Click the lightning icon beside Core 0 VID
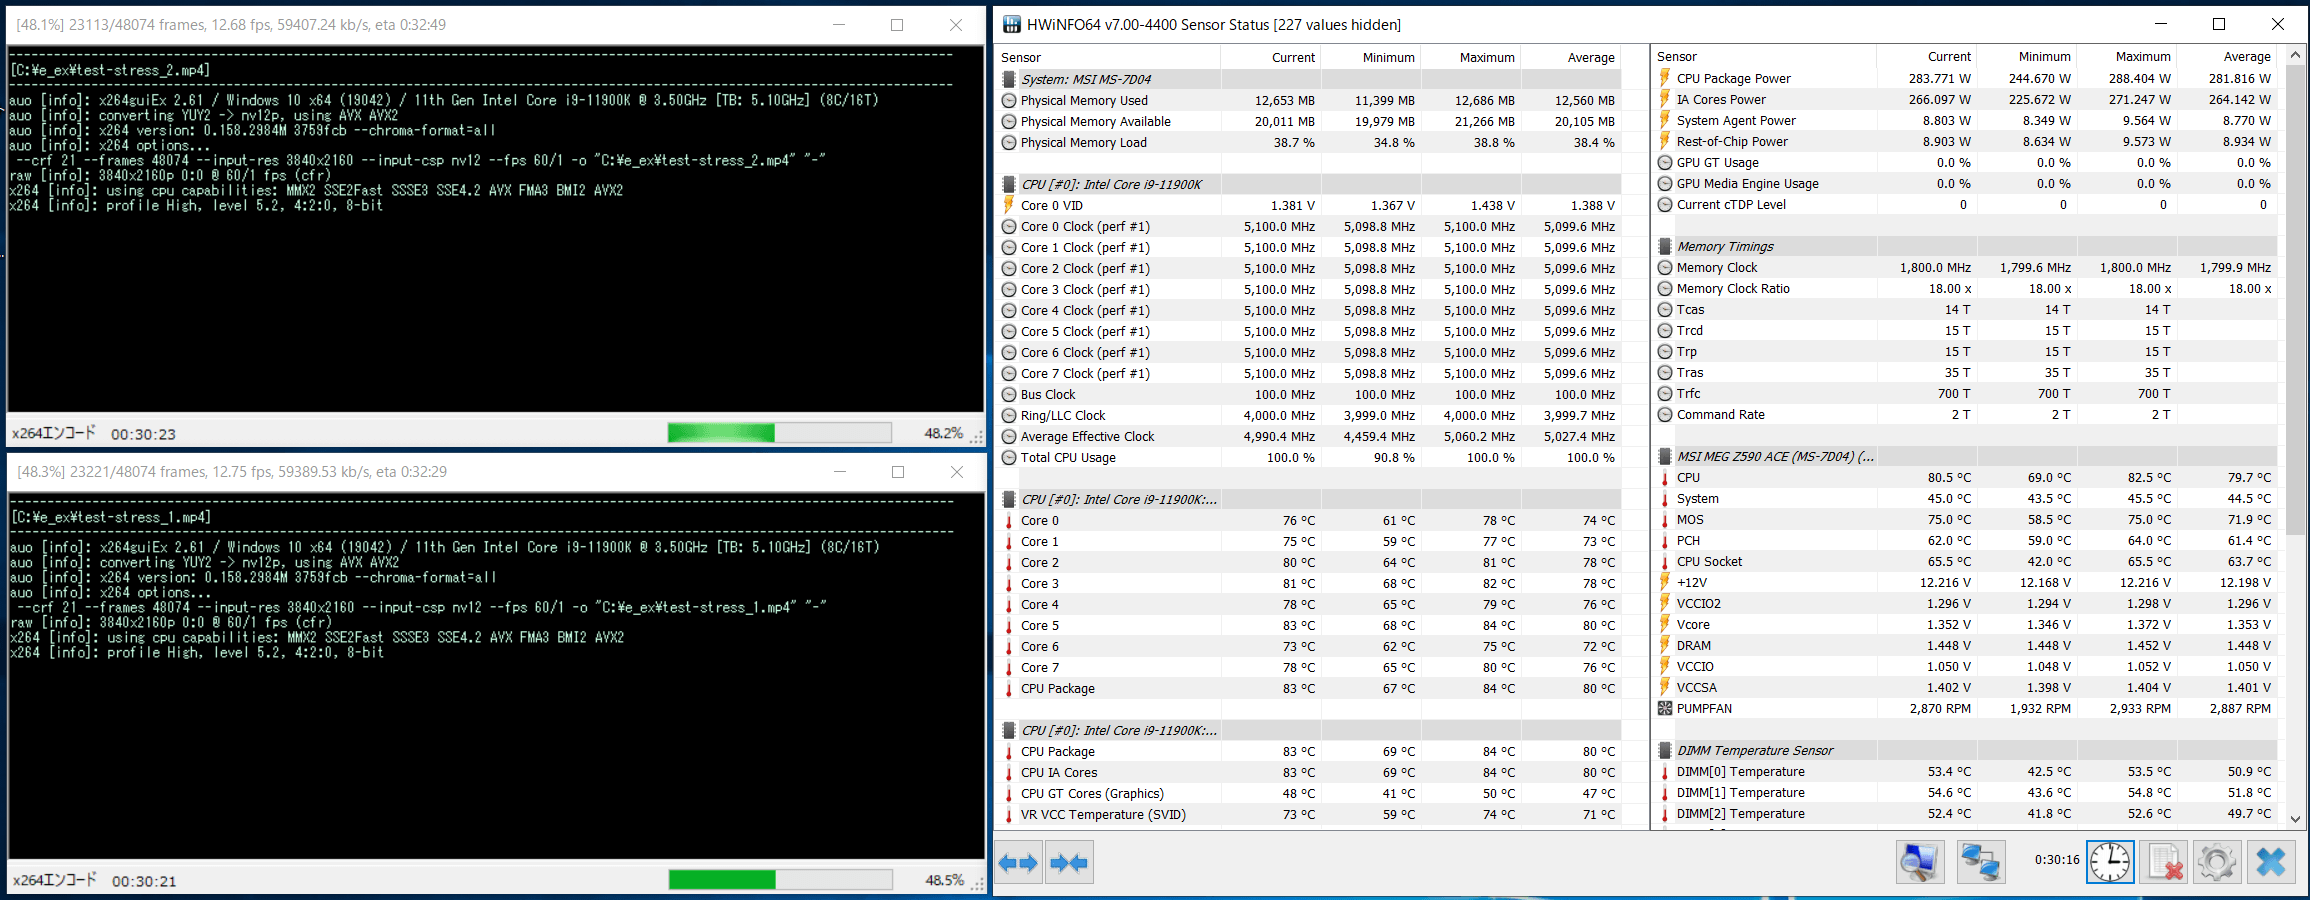Viewport: 2310px width, 900px height. (x=1009, y=205)
